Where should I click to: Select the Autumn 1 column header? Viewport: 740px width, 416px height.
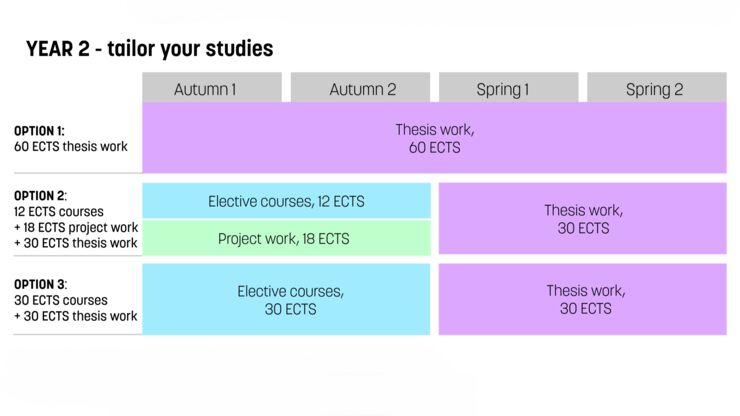click(x=205, y=89)
